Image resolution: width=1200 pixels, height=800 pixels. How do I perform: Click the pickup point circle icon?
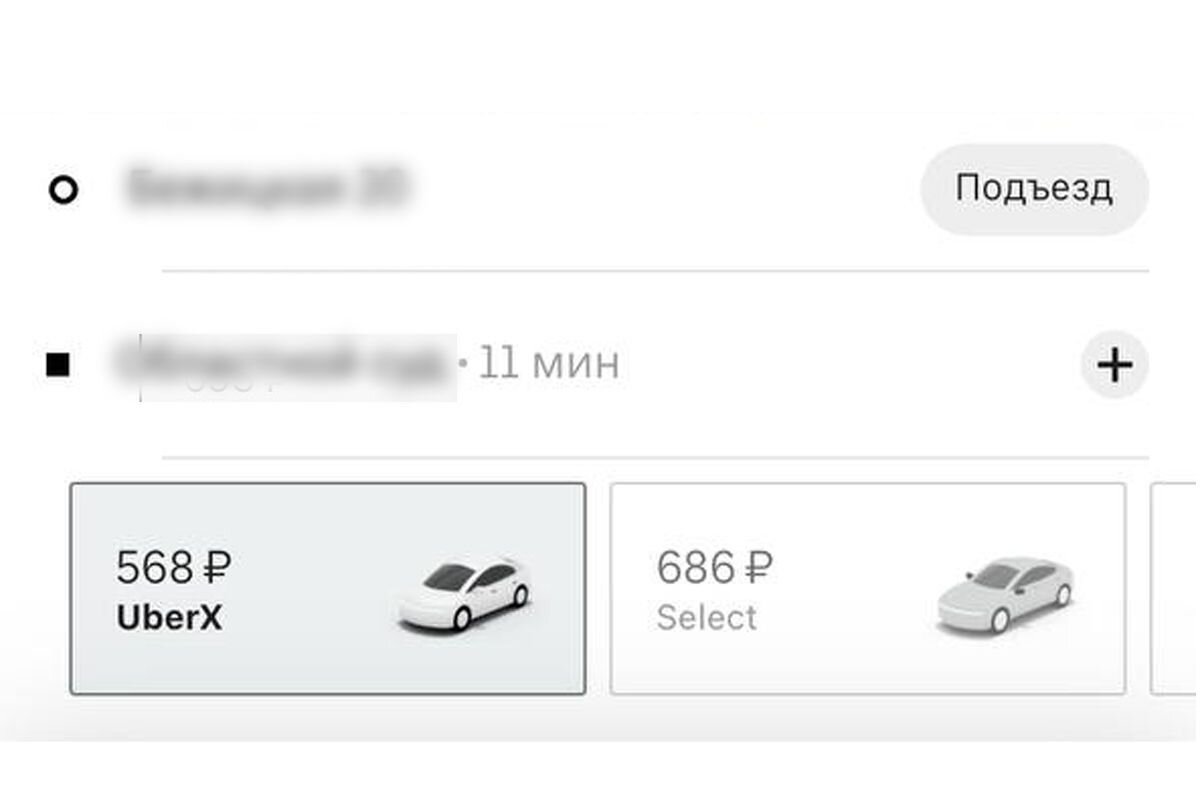pos(63,190)
